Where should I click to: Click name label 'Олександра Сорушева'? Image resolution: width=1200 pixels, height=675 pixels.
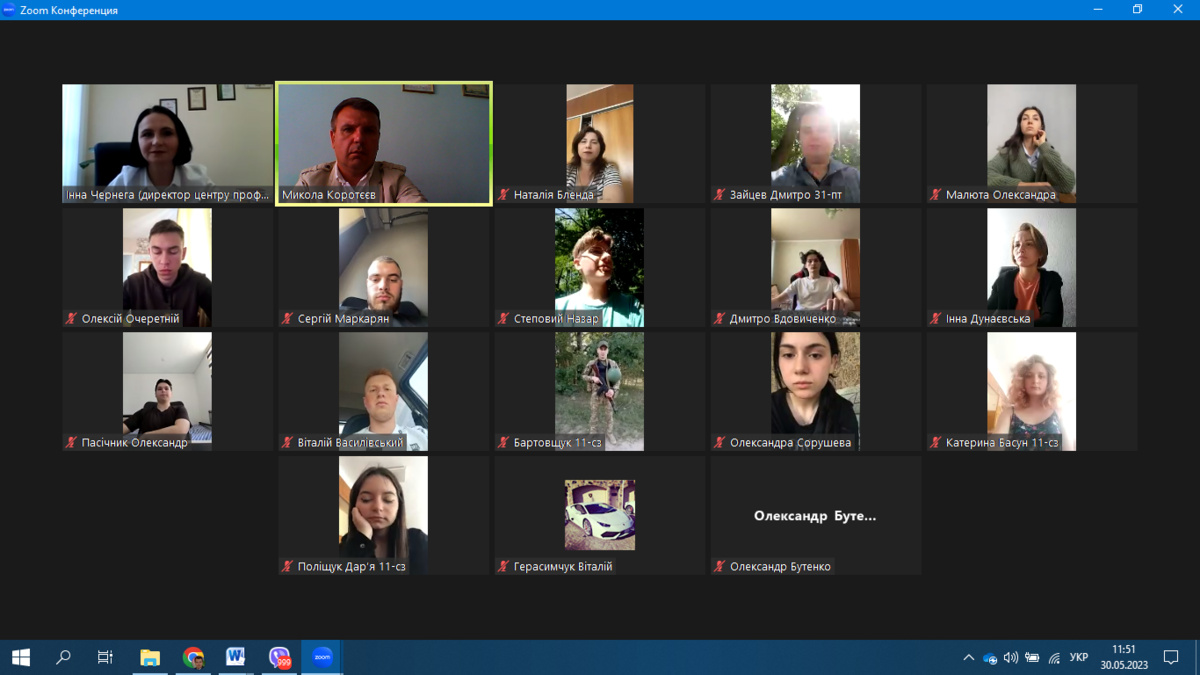click(790, 443)
